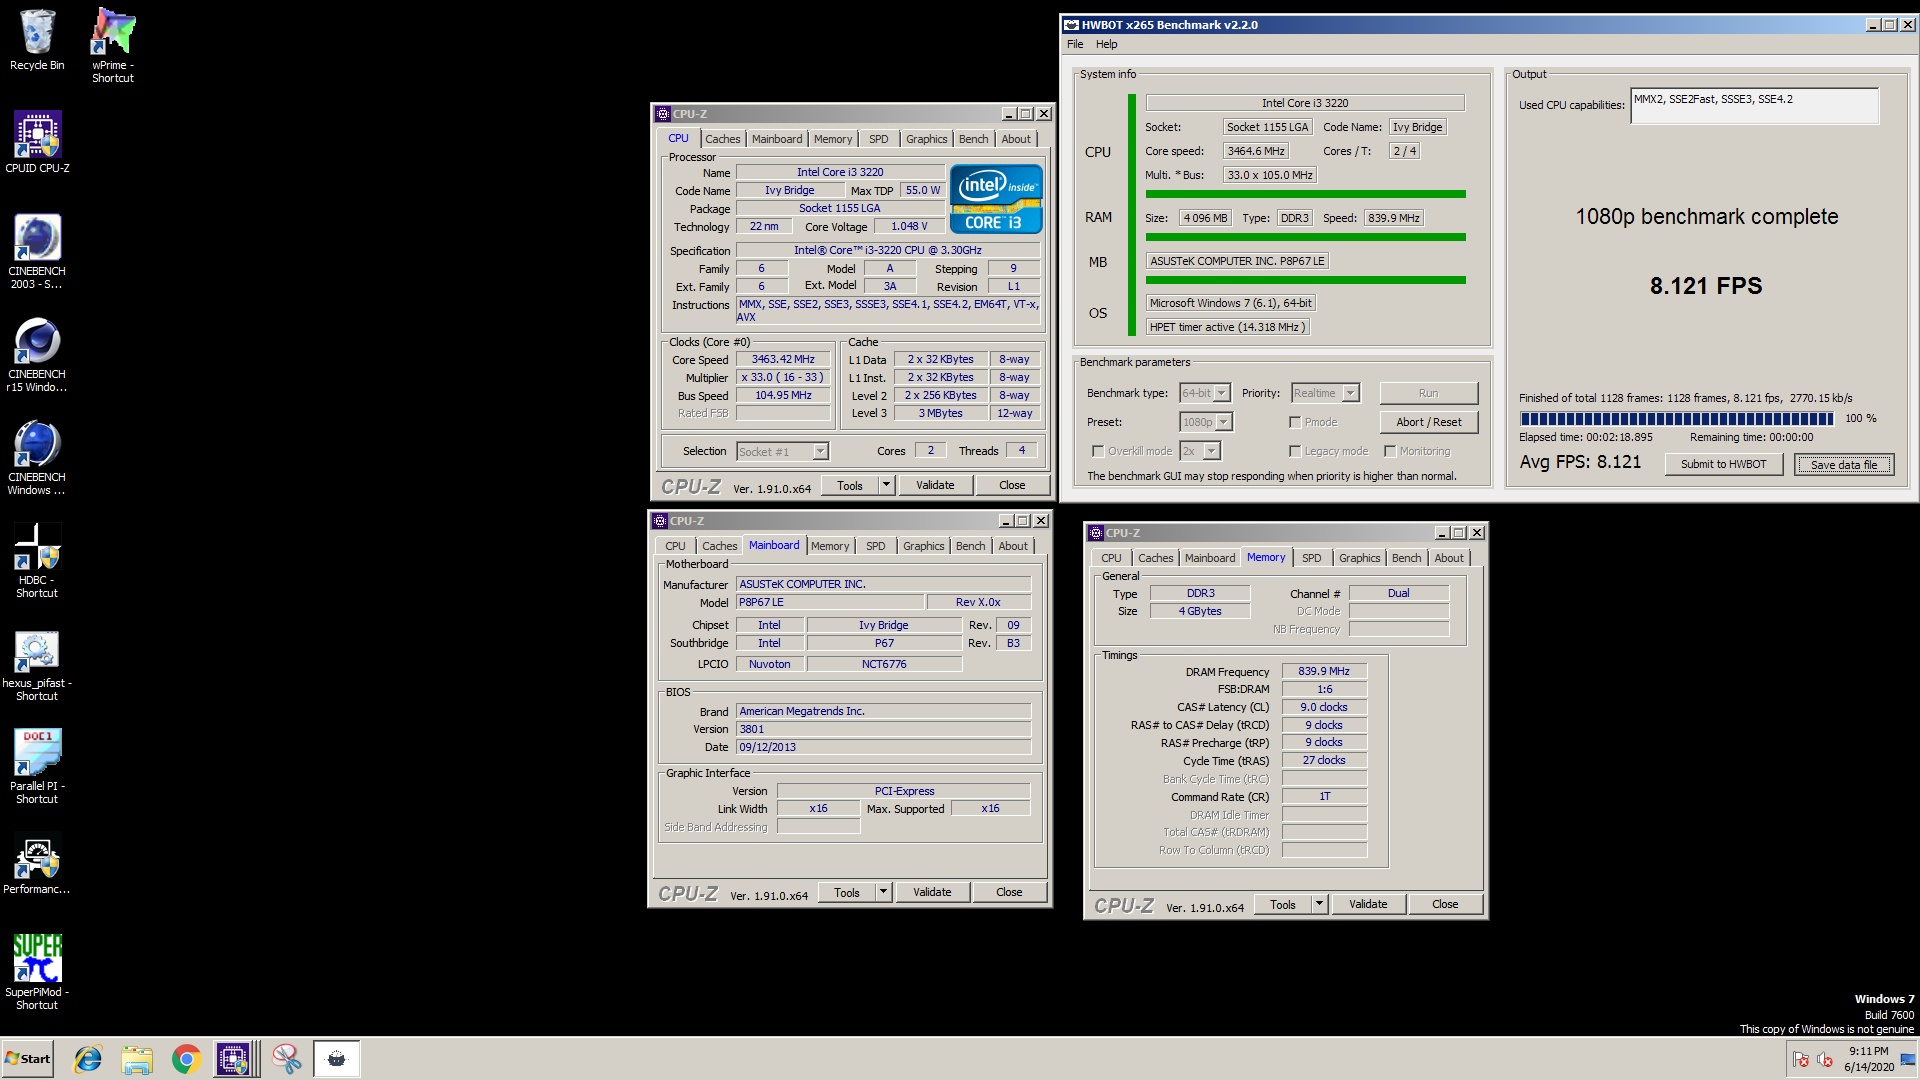The width and height of the screenshot is (1920, 1080).
Task: Click the Intel Core i3 logo
Action: (x=996, y=199)
